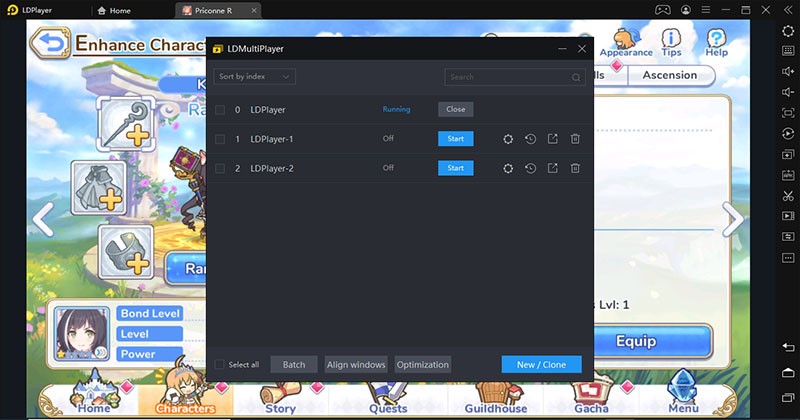Click the Equip button in game
800x420 pixels.
pyautogui.click(x=653, y=341)
